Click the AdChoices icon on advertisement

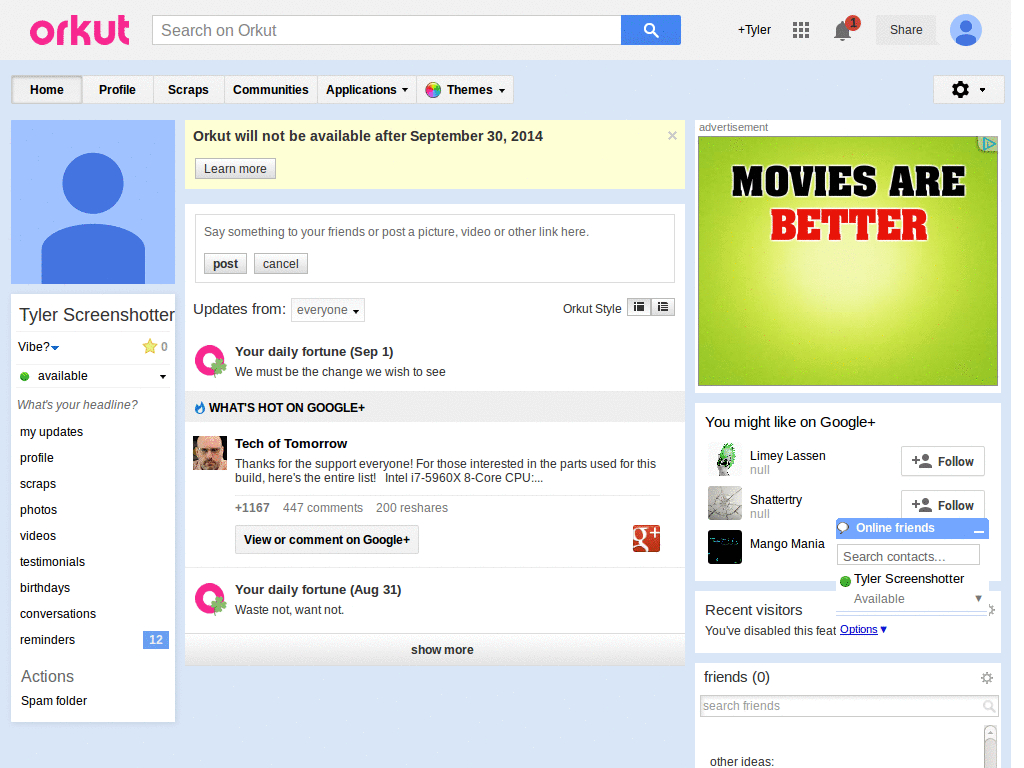pos(988,144)
